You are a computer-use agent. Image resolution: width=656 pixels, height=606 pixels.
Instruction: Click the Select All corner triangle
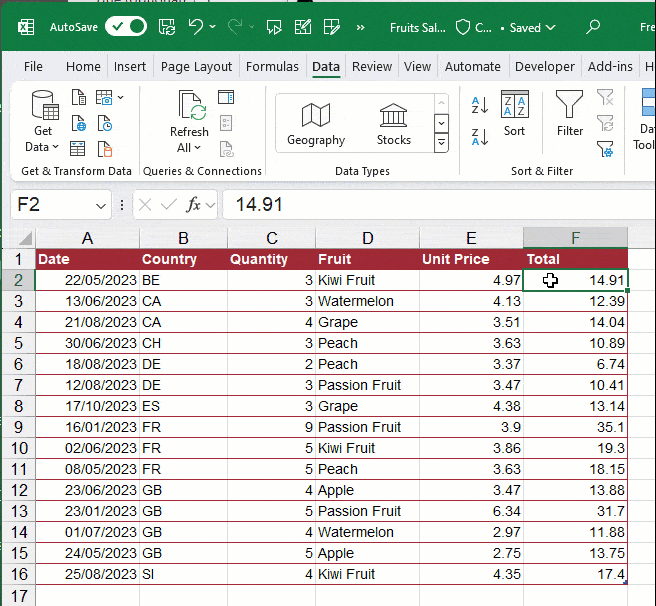pos(26,238)
